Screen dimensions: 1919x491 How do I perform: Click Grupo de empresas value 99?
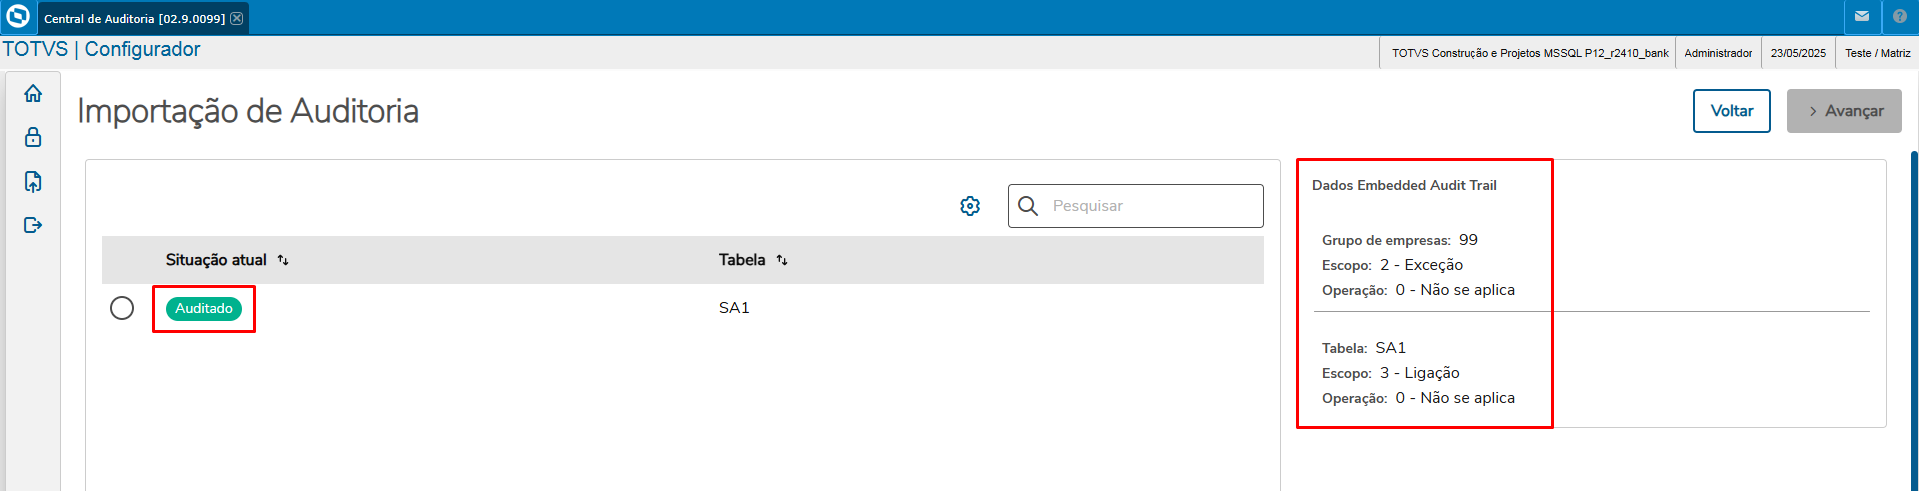tap(1468, 240)
